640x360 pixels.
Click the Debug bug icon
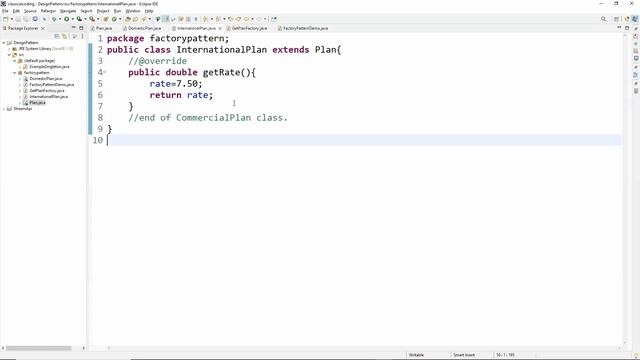point(54,19)
